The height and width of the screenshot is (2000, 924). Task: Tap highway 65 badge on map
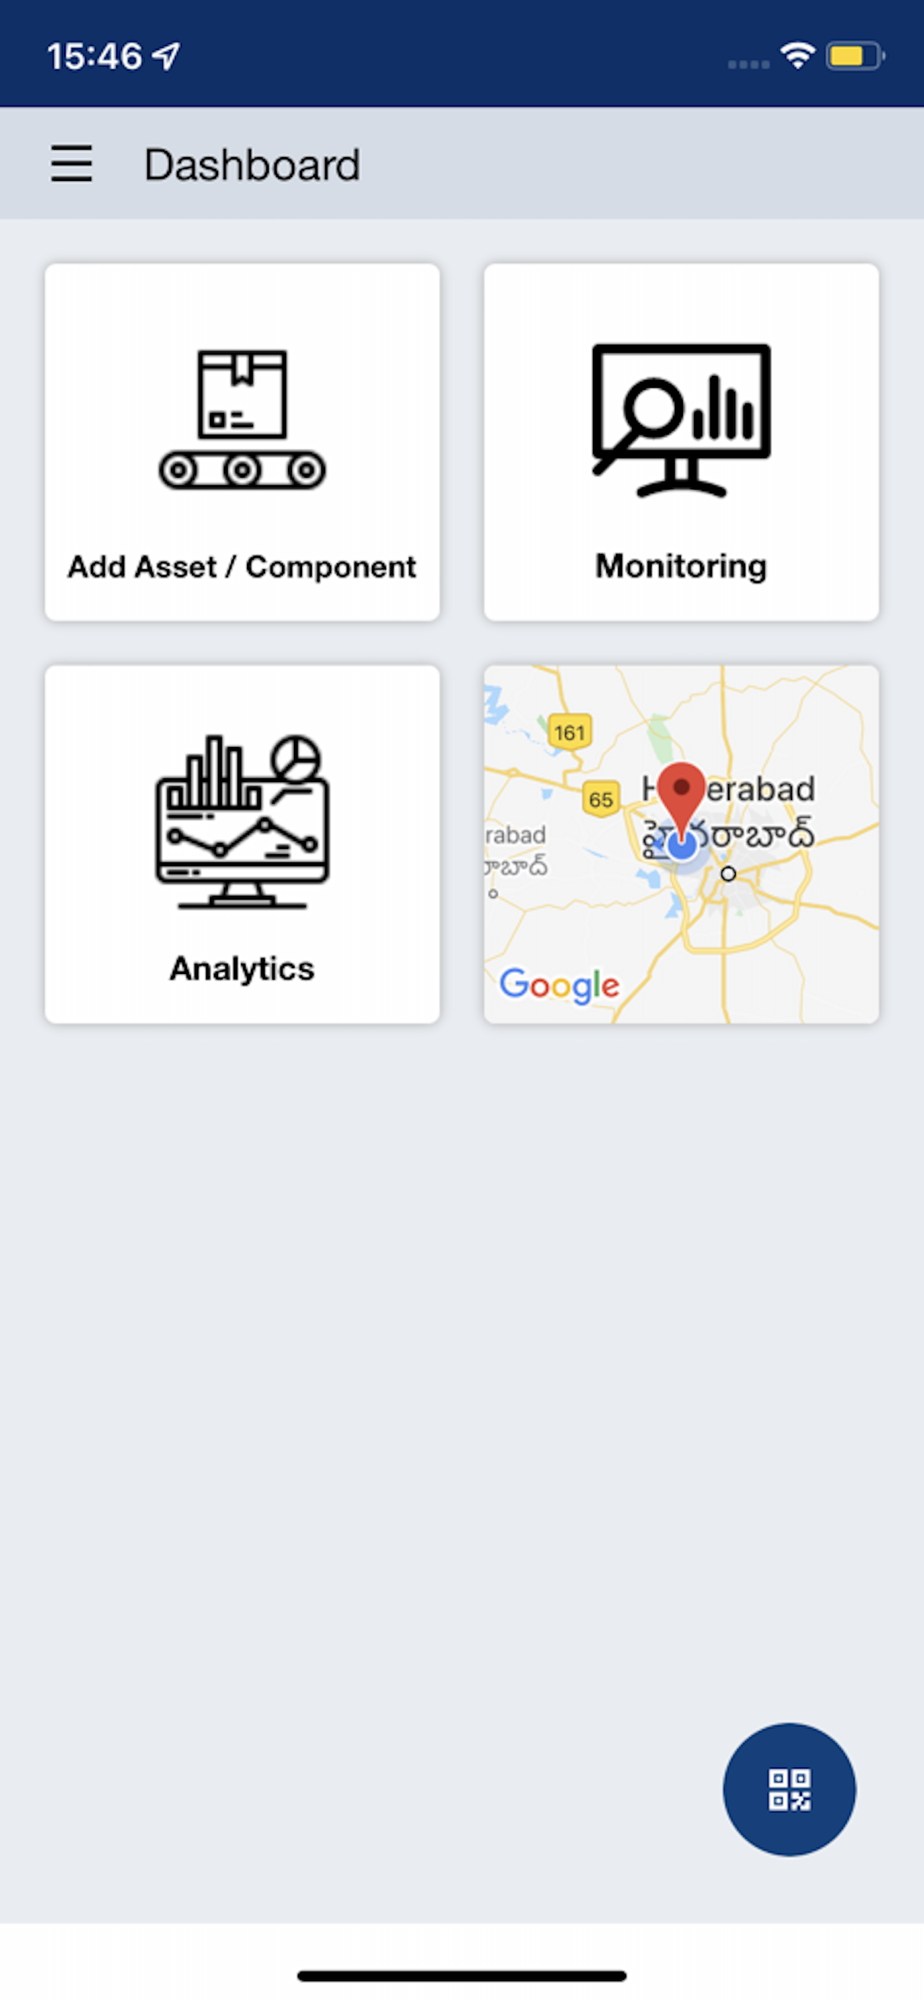(x=601, y=799)
